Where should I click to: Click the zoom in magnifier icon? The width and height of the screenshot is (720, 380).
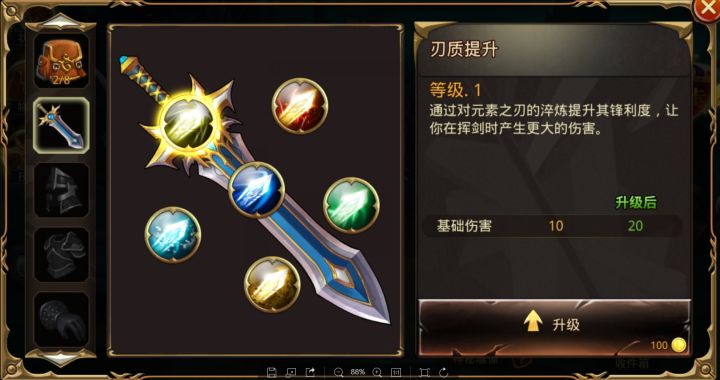[x=377, y=372]
